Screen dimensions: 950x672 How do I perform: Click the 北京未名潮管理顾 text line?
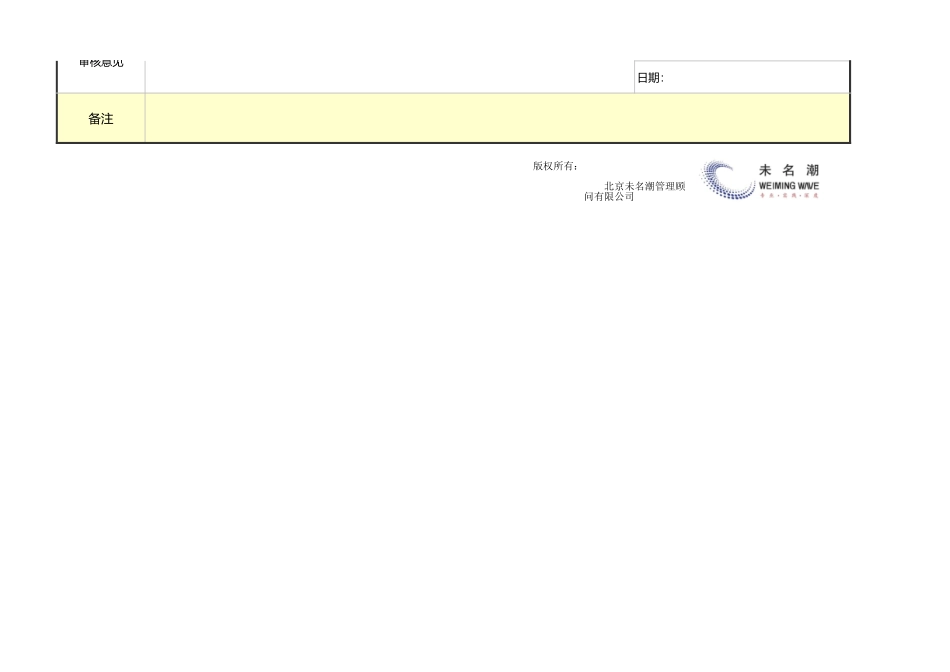644,186
